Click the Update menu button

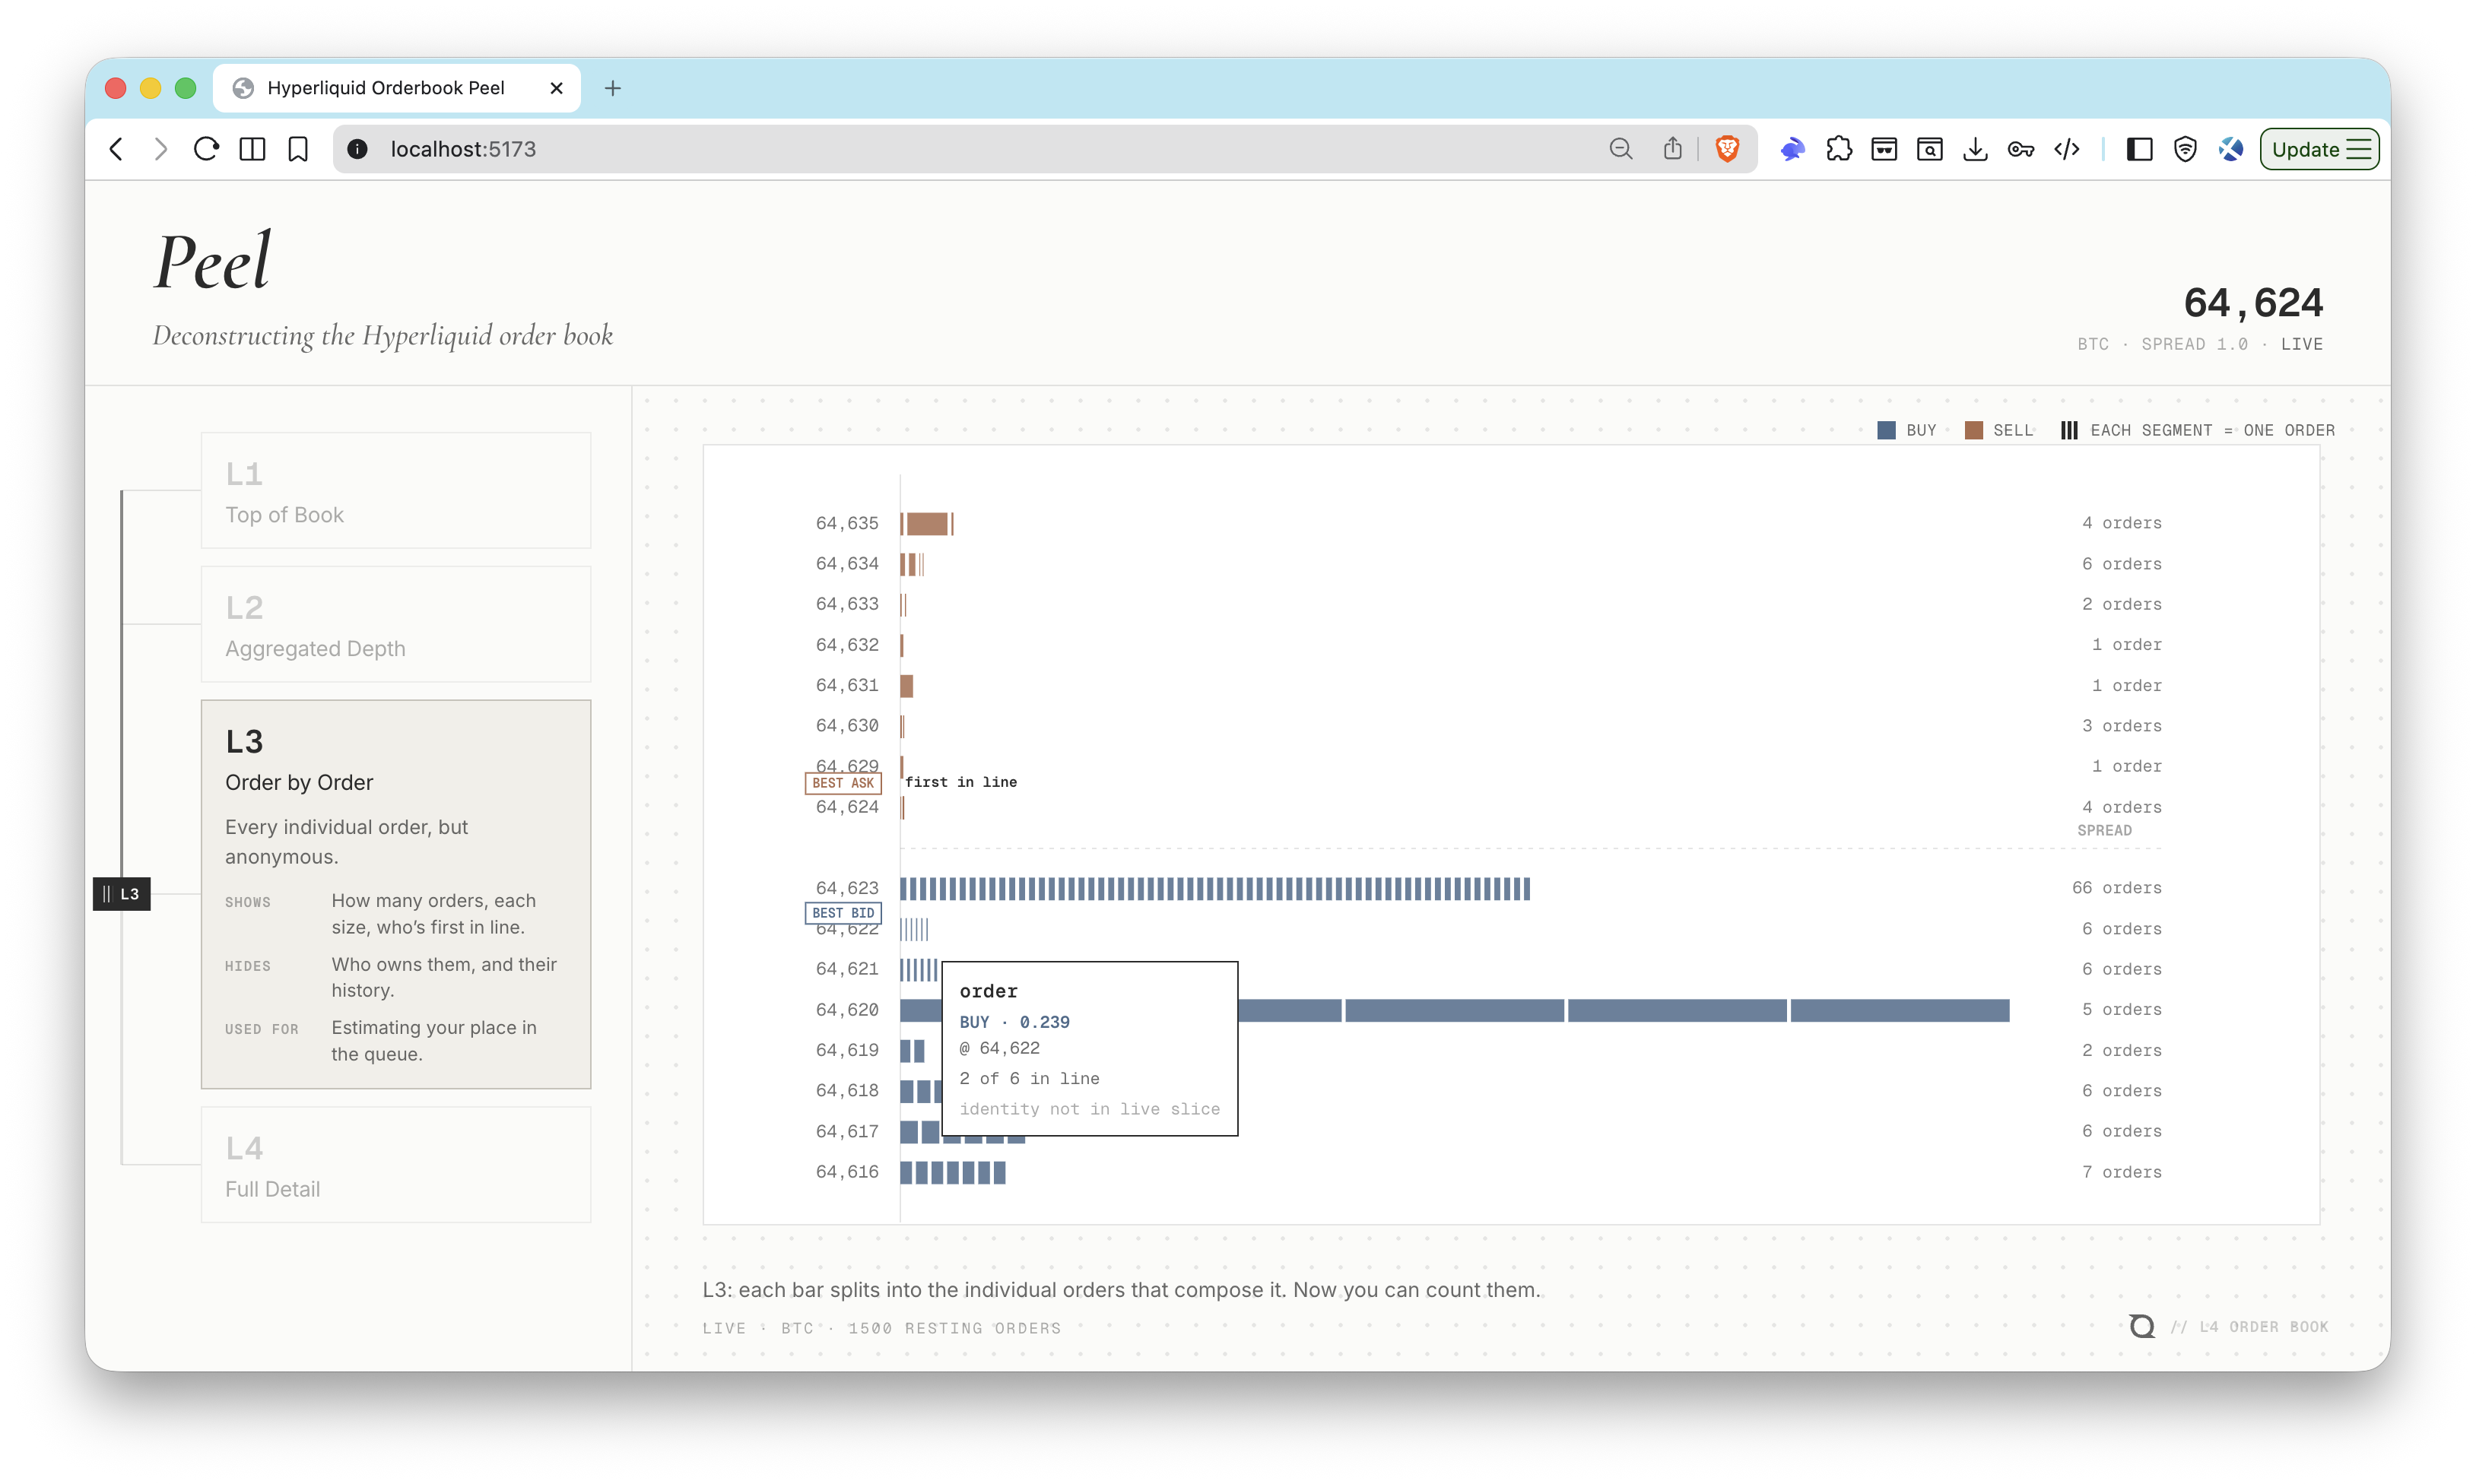point(2320,149)
